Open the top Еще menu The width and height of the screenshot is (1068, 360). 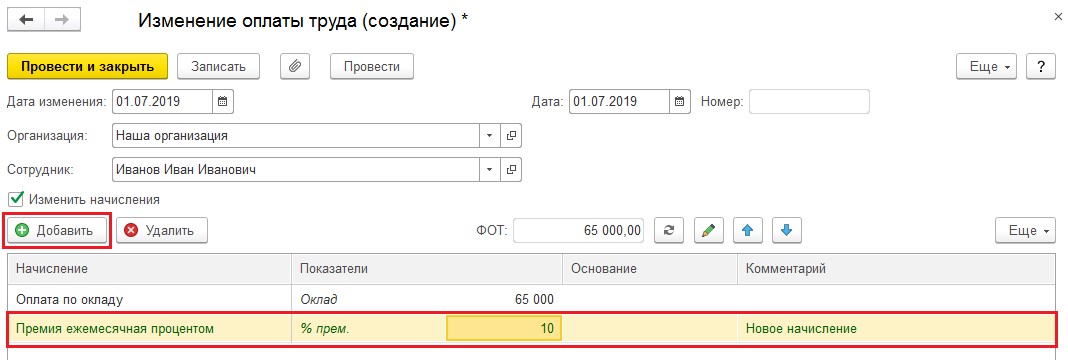pyautogui.click(x=987, y=67)
